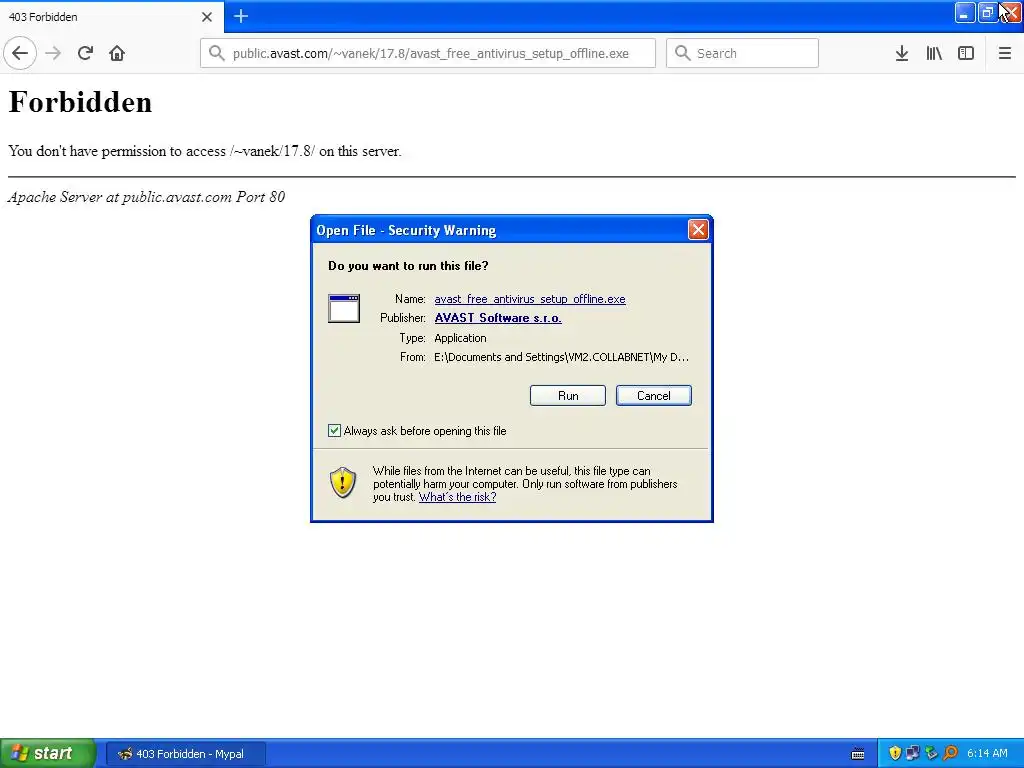The height and width of the screenshot is (768, 1024).
Task: Reload the current page
Action: (85, 53)
